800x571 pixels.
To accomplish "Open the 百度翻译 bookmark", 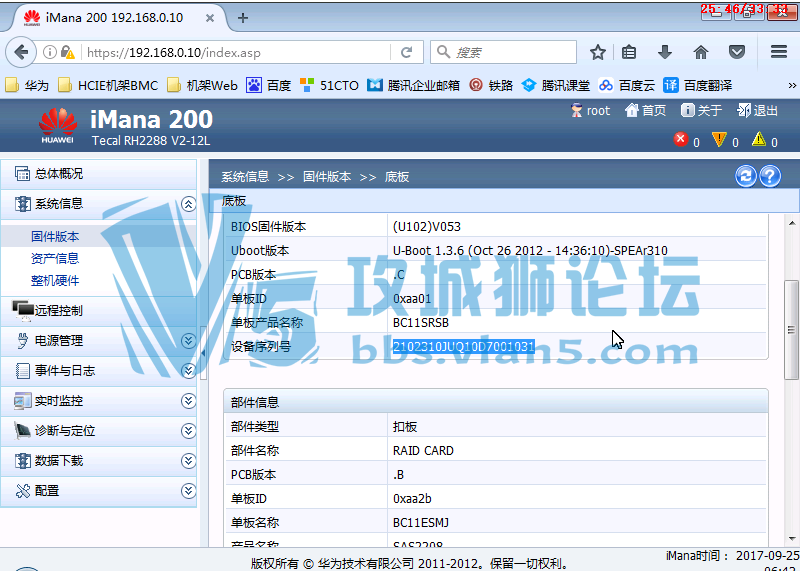I will (x=697, y=85).
